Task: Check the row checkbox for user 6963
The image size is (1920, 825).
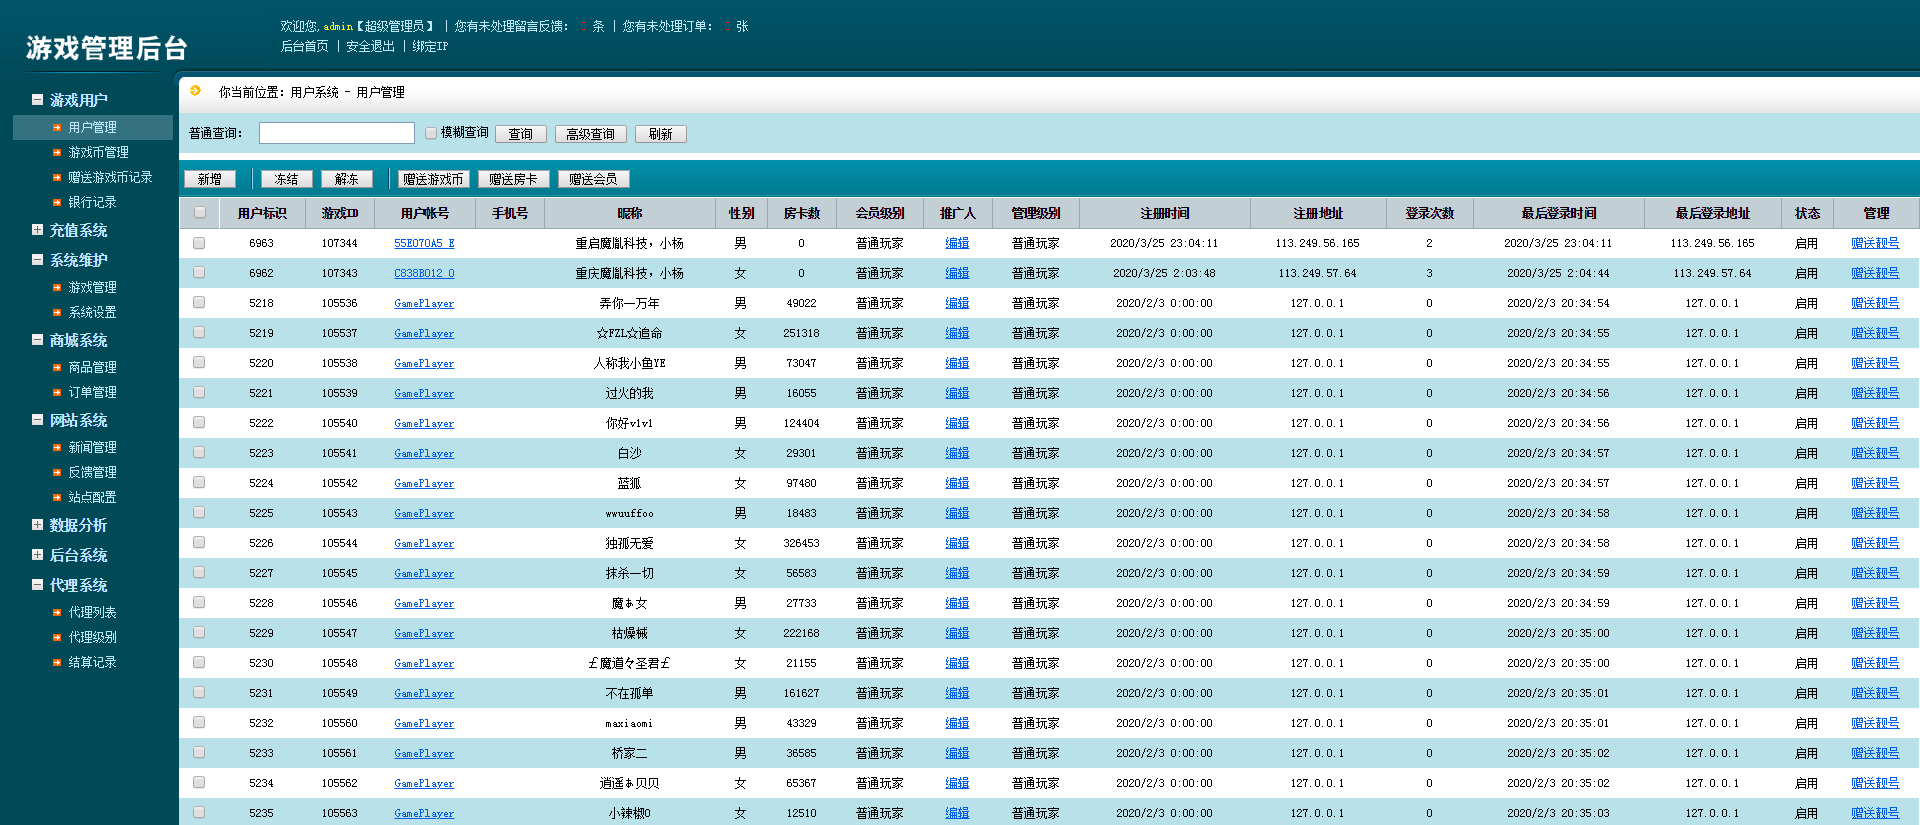Action: coord(199,243)
